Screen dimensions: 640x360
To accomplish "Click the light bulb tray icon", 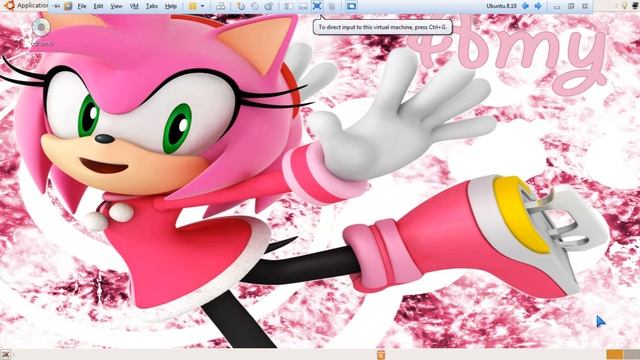I will point(624,6).
